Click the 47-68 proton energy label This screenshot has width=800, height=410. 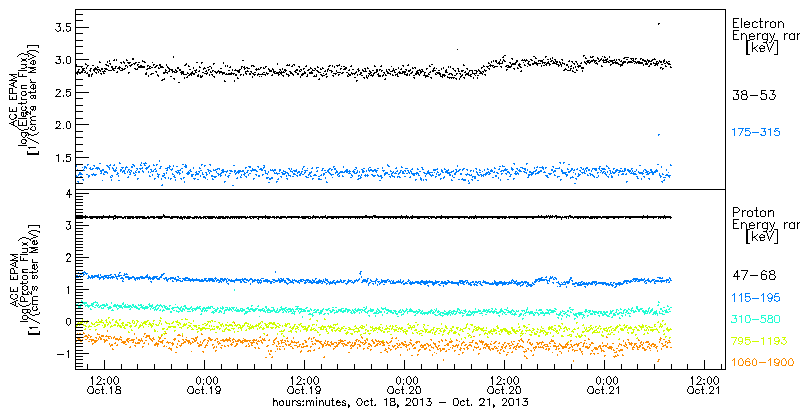754,276
